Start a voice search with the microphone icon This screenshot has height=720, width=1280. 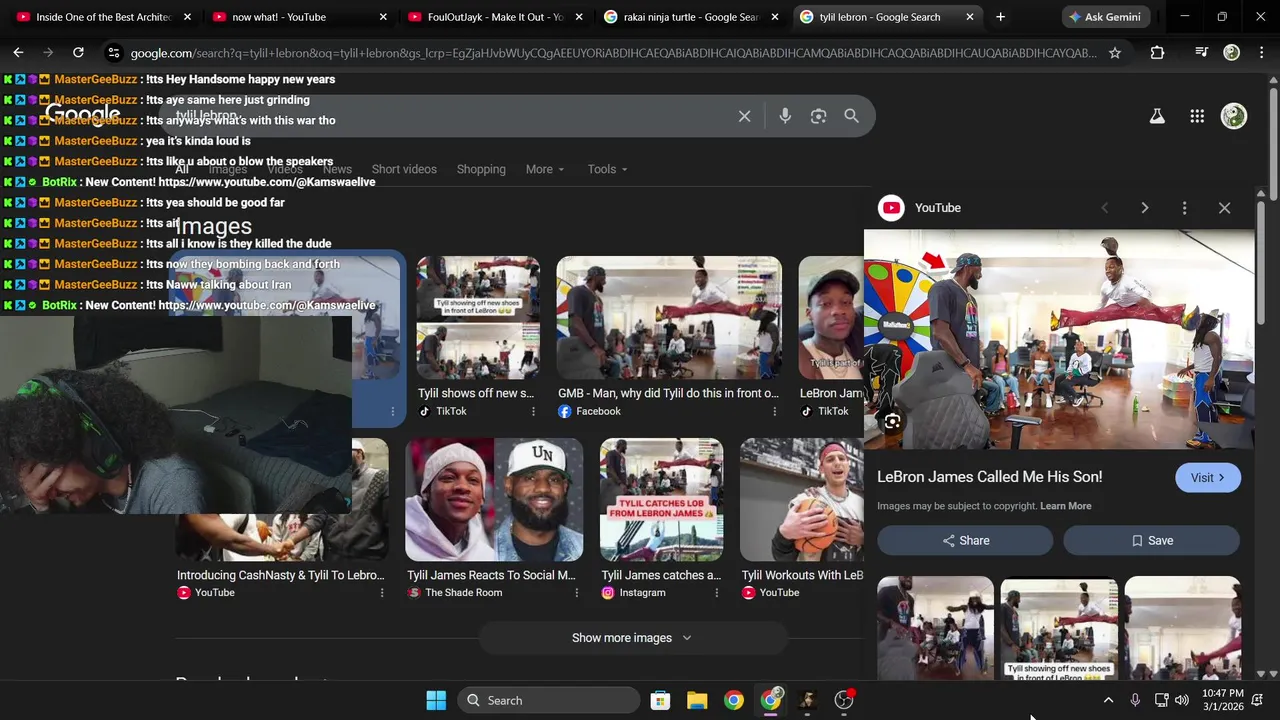(785, 116)
